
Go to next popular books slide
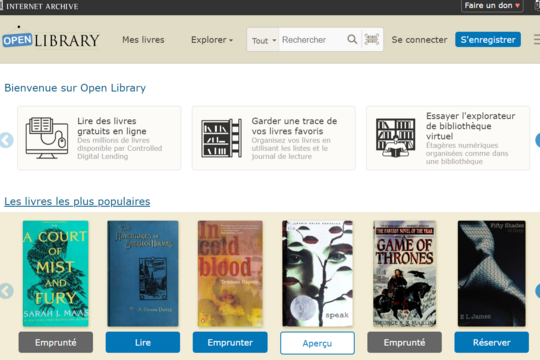pyautogui.click(x=537, y=291)
